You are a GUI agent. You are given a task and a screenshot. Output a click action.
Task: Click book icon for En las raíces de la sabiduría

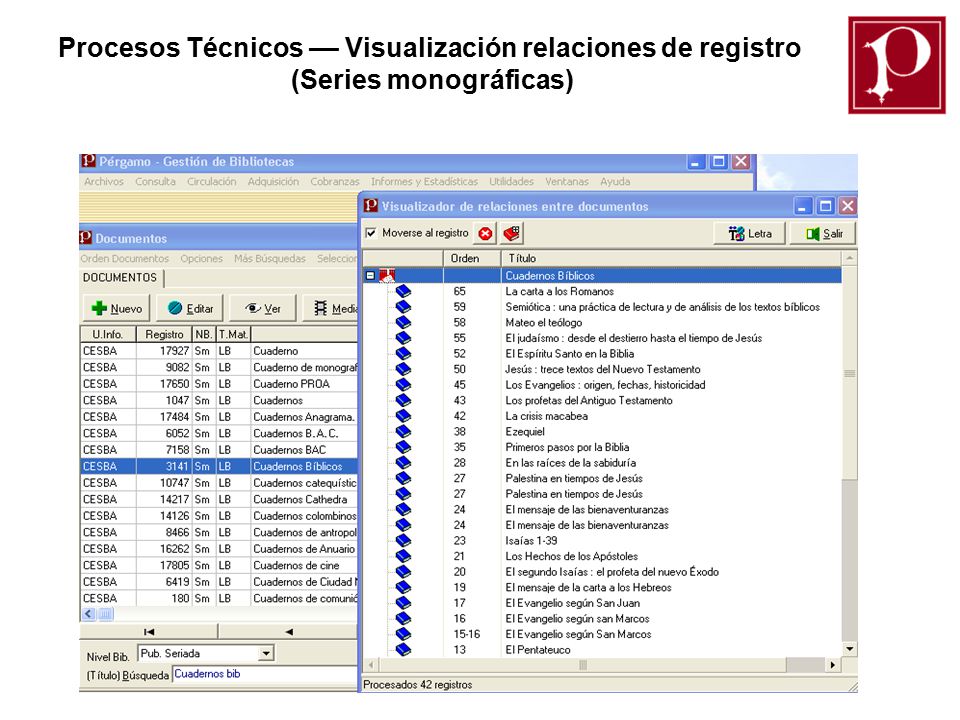coord(403,463)
